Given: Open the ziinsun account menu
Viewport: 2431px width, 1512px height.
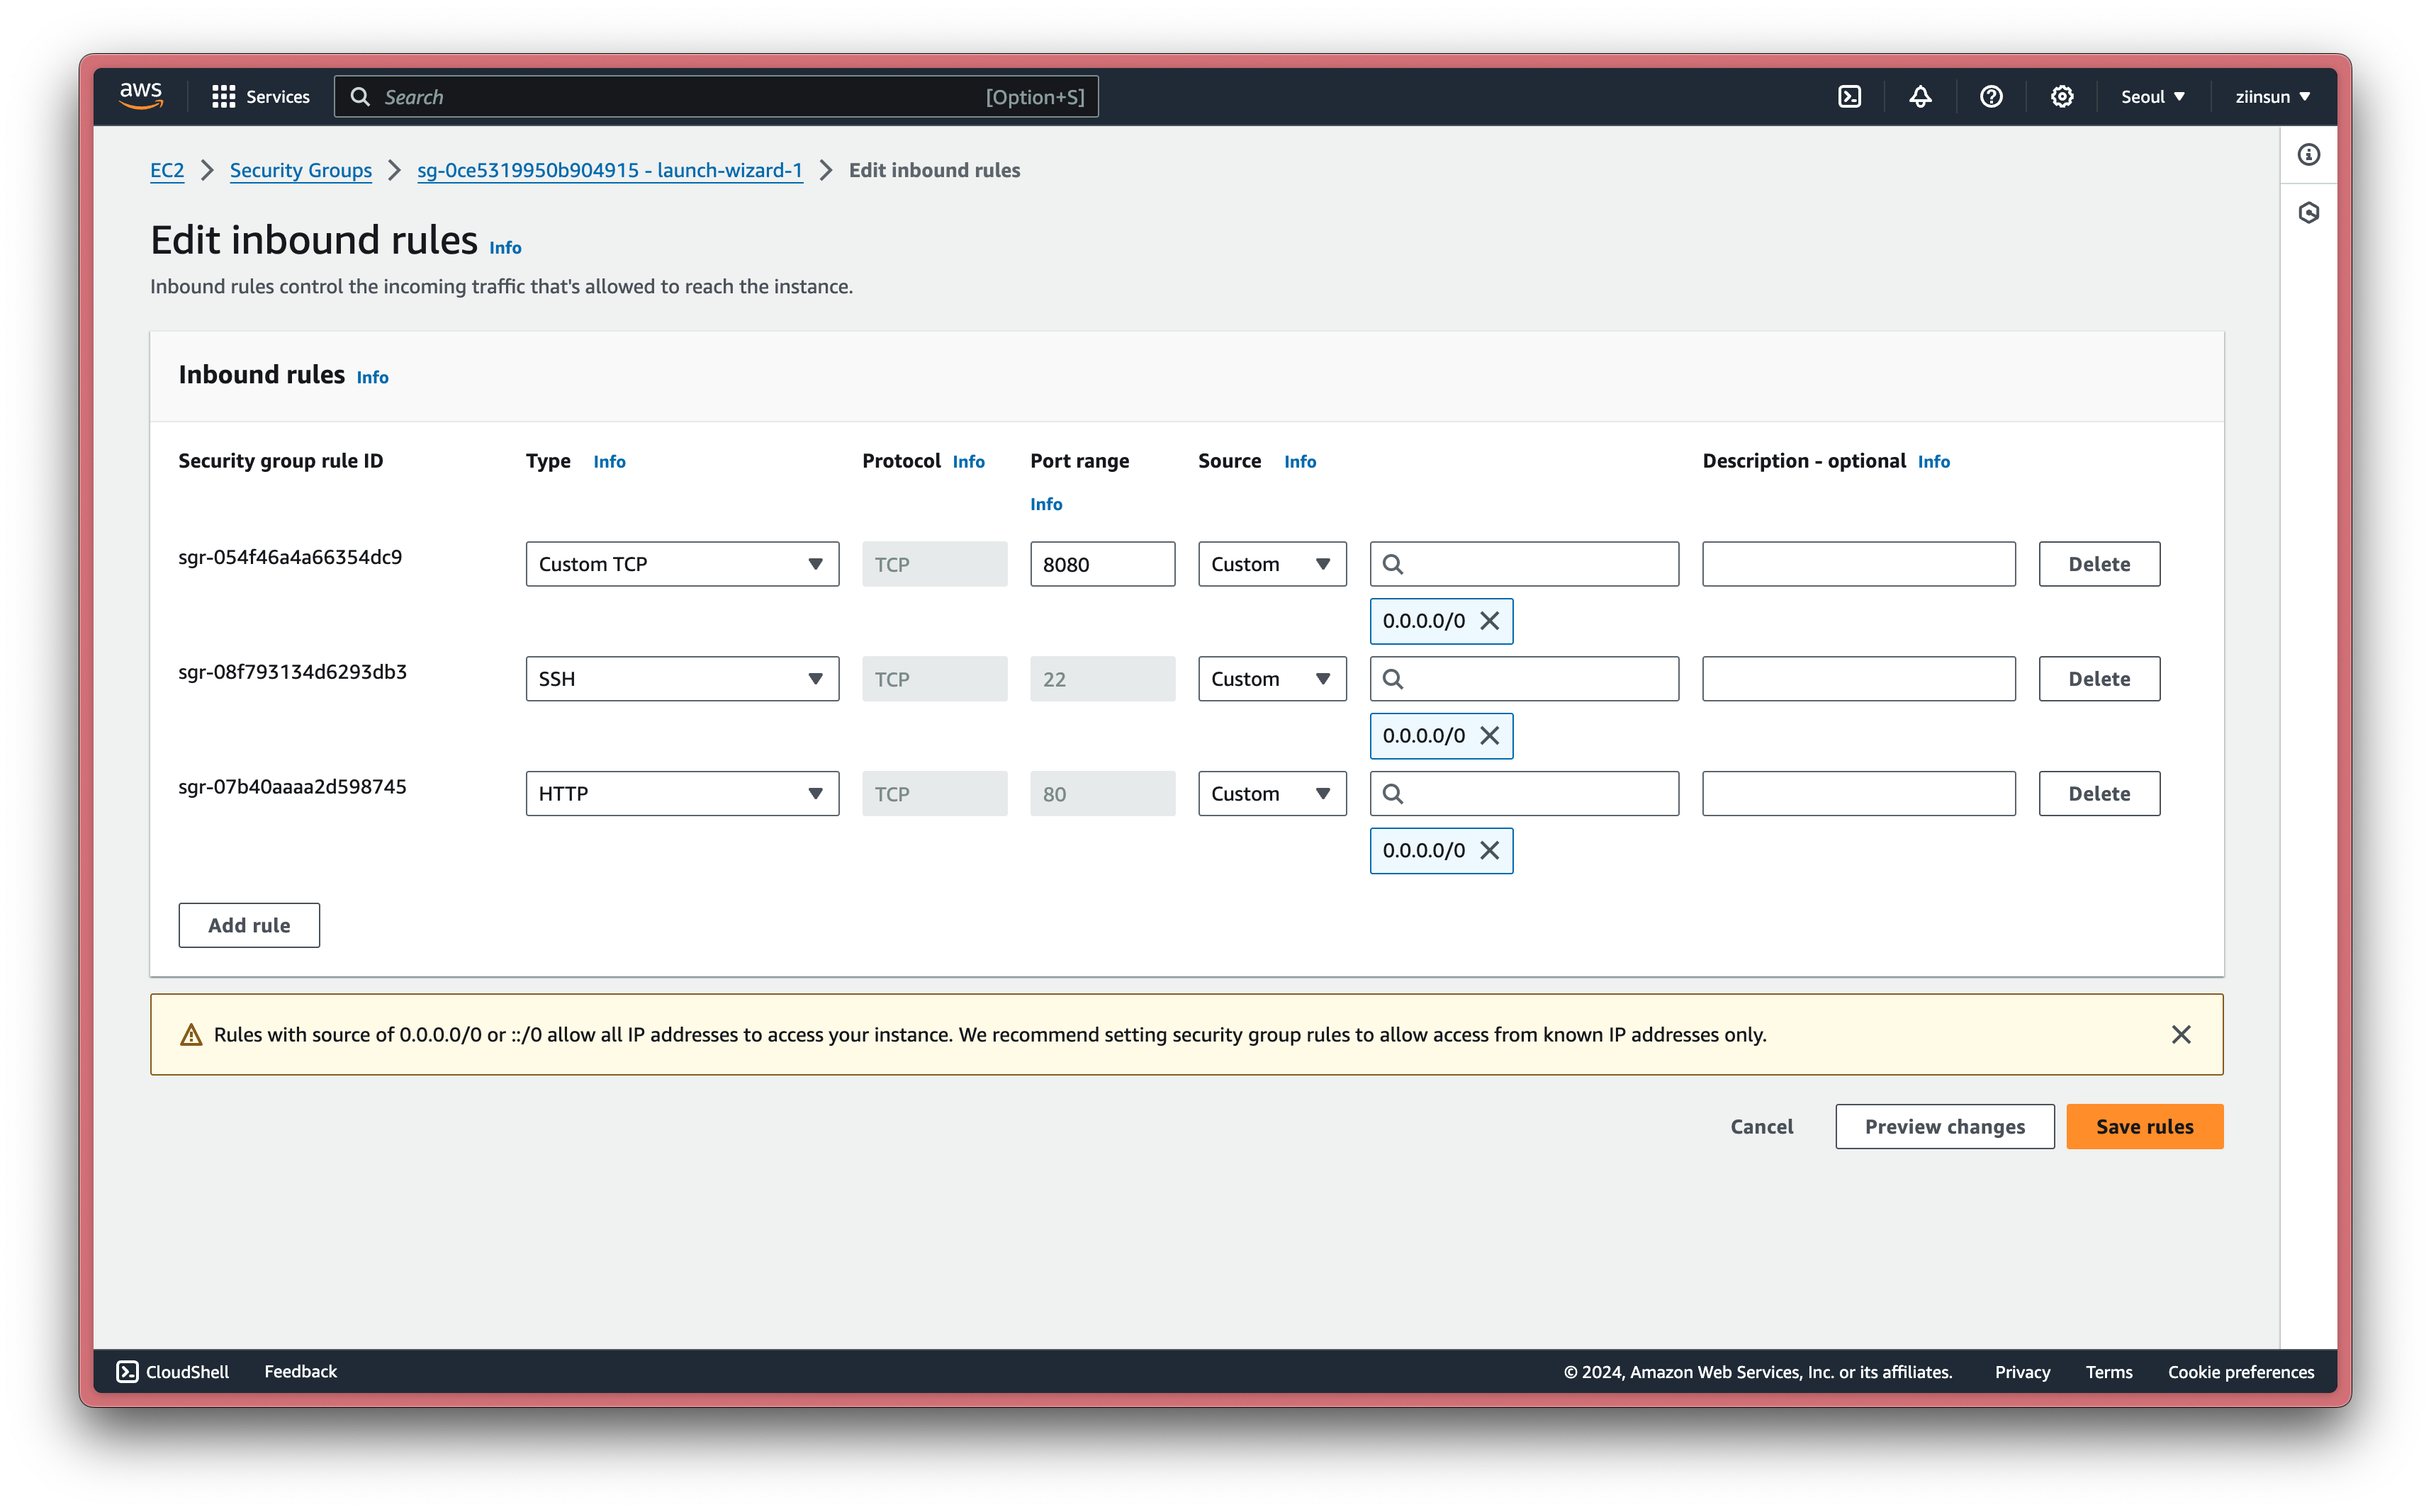Looking at the screenshot, I should [x=2272, y=96].
